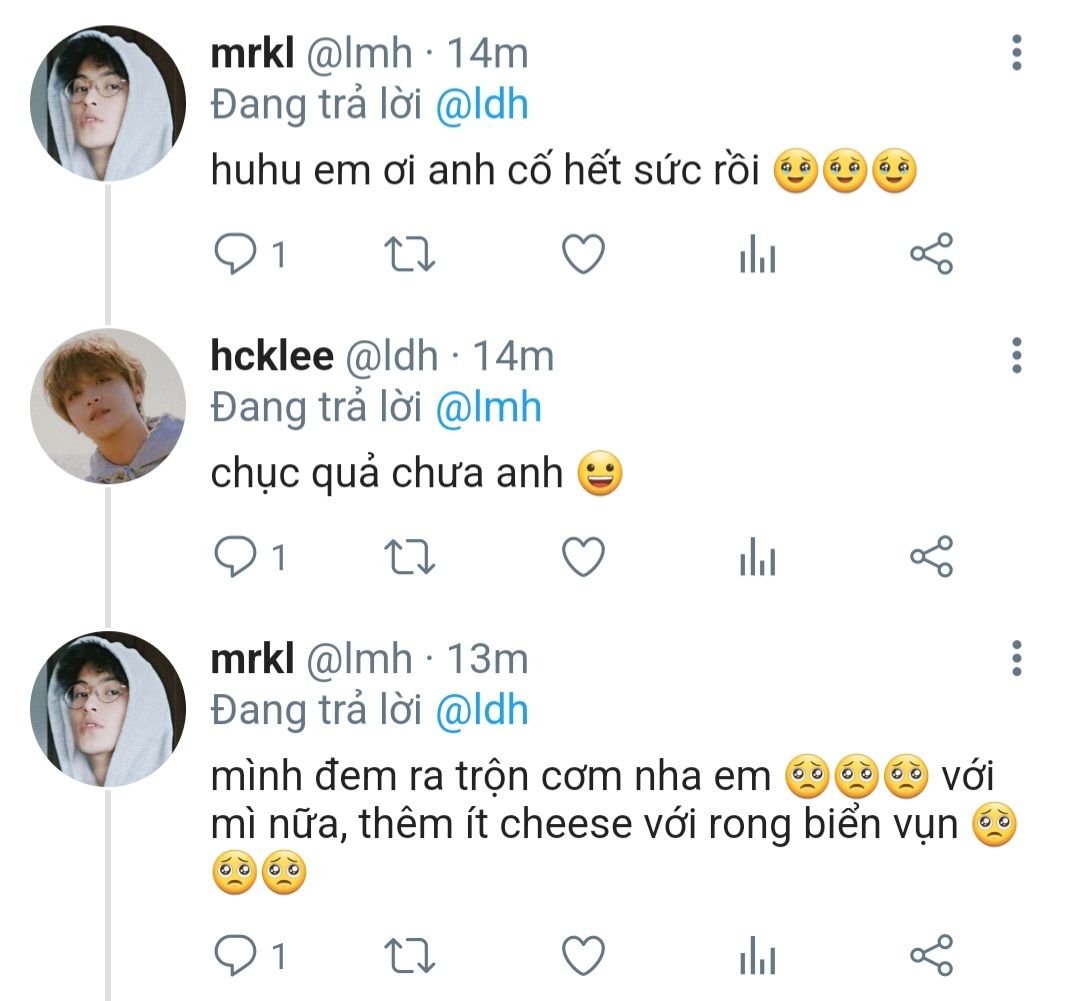This screenshot has width=1080, height=1001.
Task: Open mrkl's avatar on the top tweet
Action: (x=108, y=103)
